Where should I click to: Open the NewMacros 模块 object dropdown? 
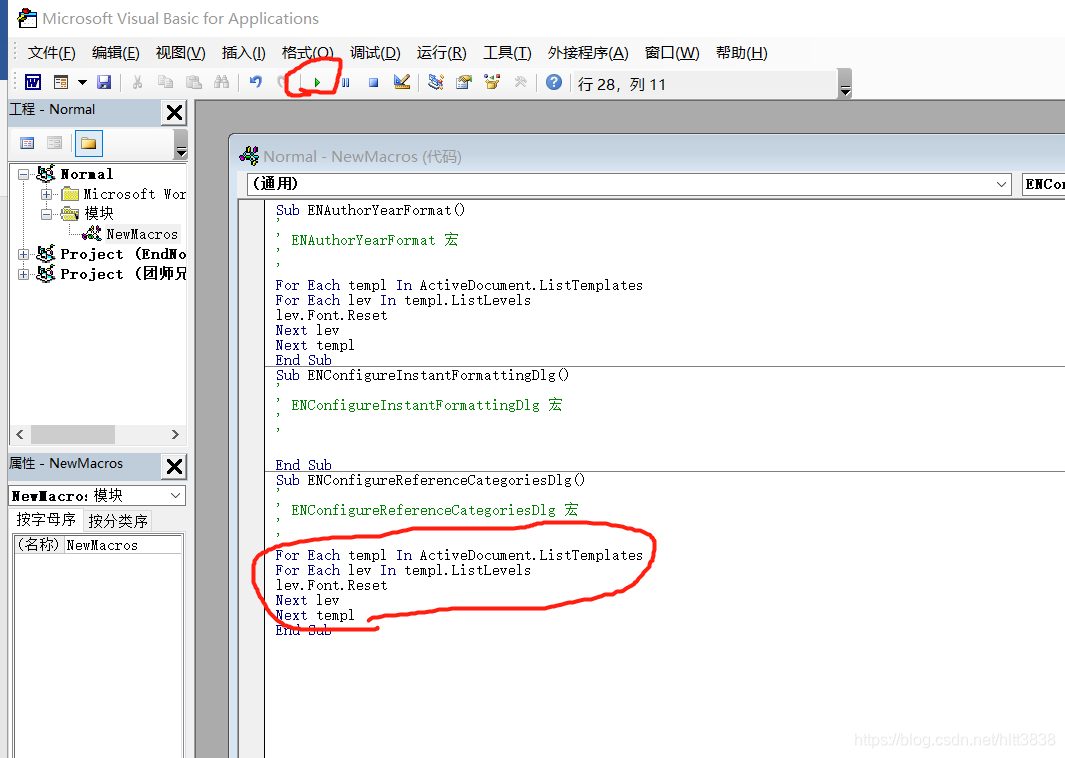tap(175, 495)
